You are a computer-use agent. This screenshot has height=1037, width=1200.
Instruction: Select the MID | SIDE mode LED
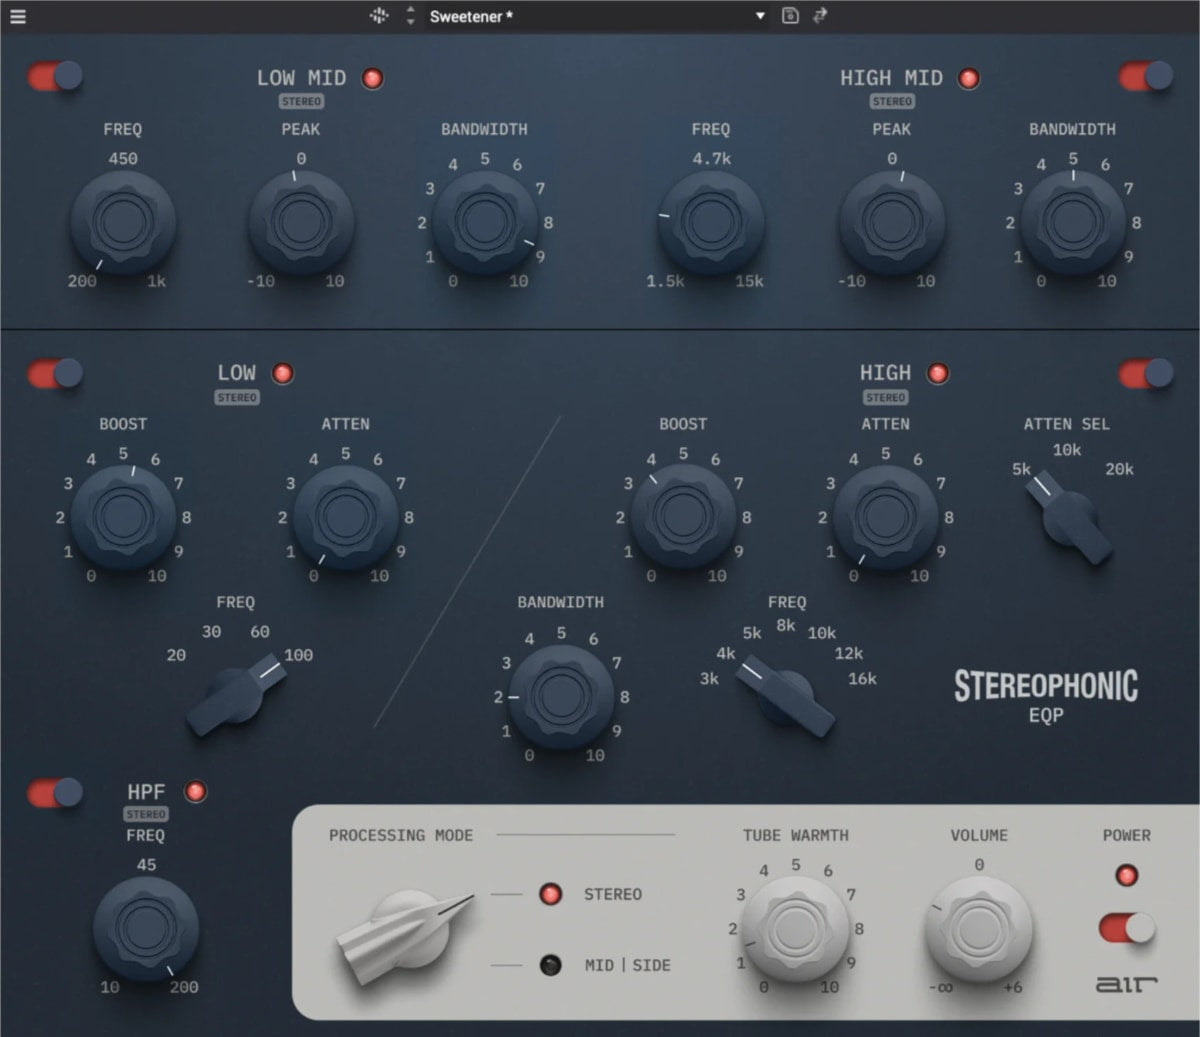point(550,965)
